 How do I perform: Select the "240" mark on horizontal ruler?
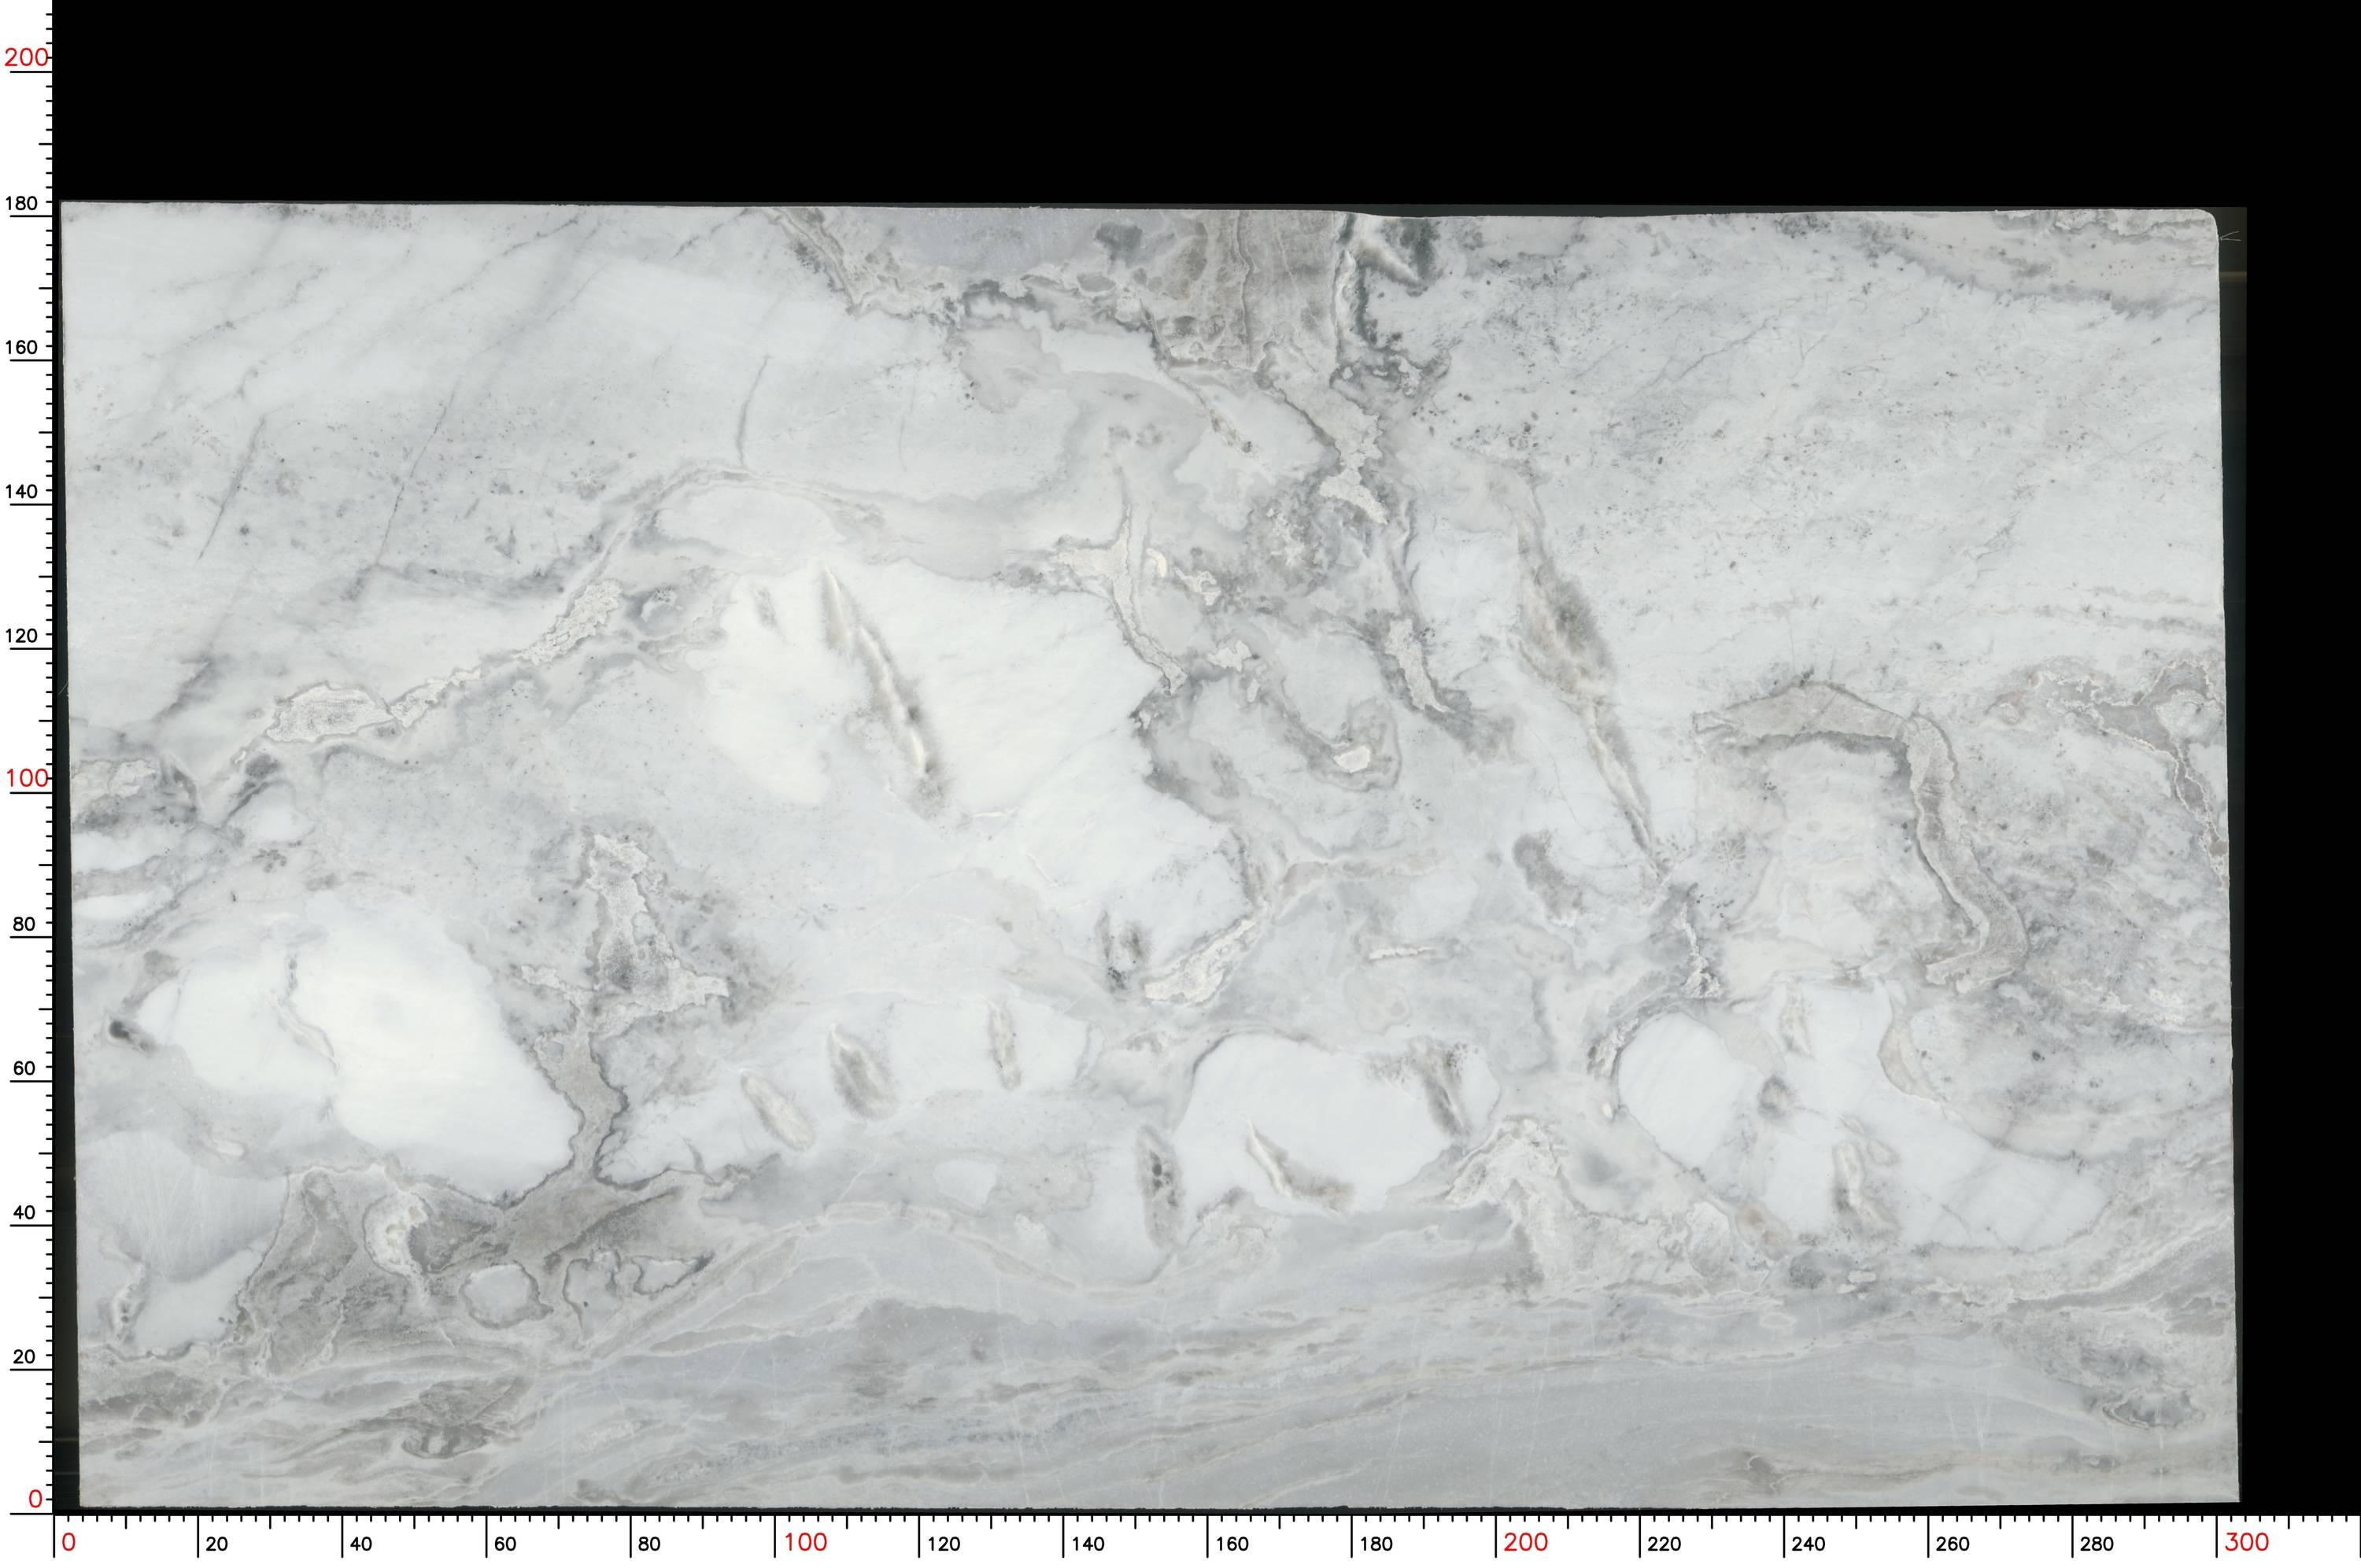(1809, 1544)
